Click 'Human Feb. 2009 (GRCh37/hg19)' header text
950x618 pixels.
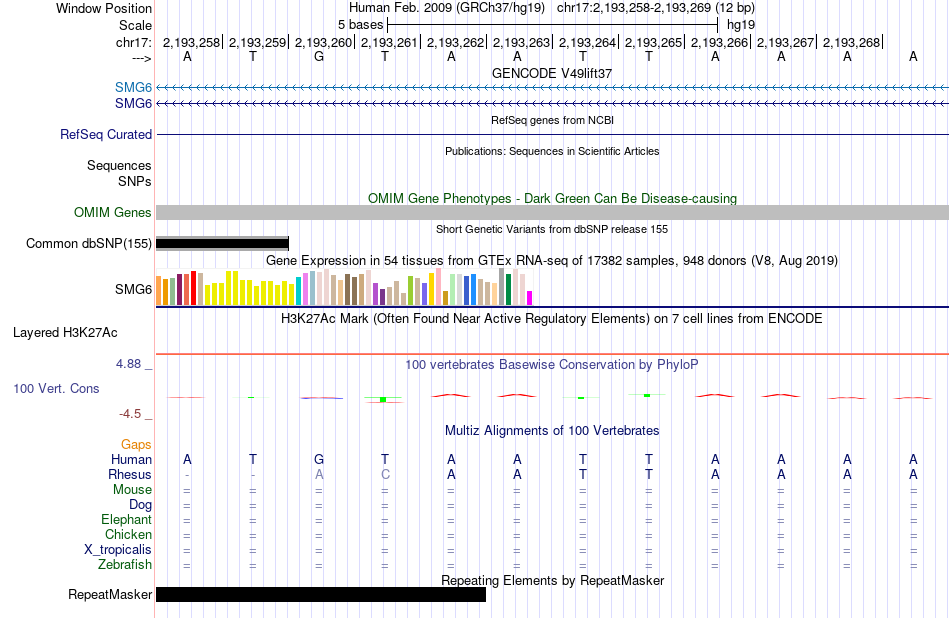[x=447, y=8]
